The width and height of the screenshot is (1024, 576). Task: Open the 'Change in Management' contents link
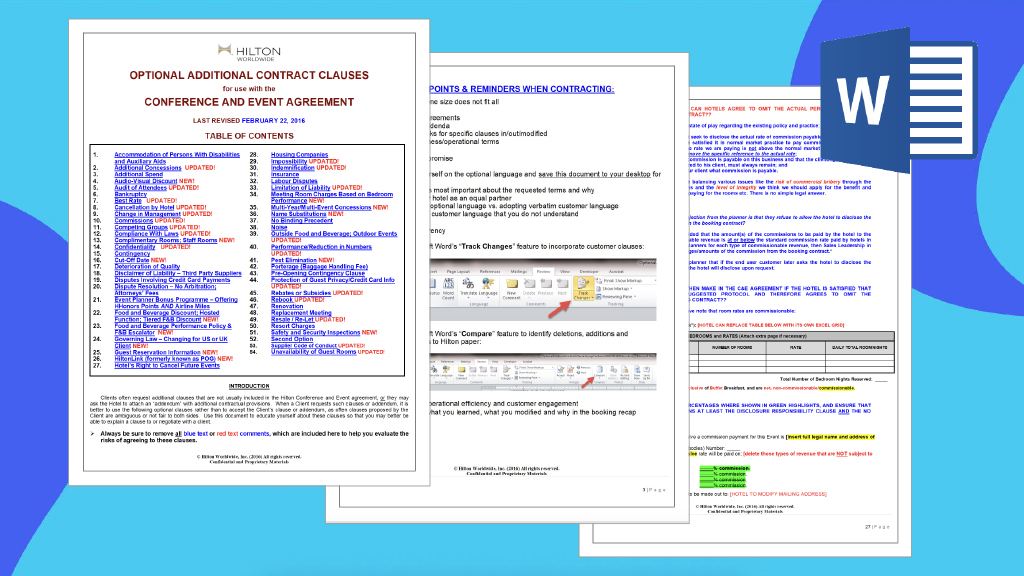(x=148, y=214)
